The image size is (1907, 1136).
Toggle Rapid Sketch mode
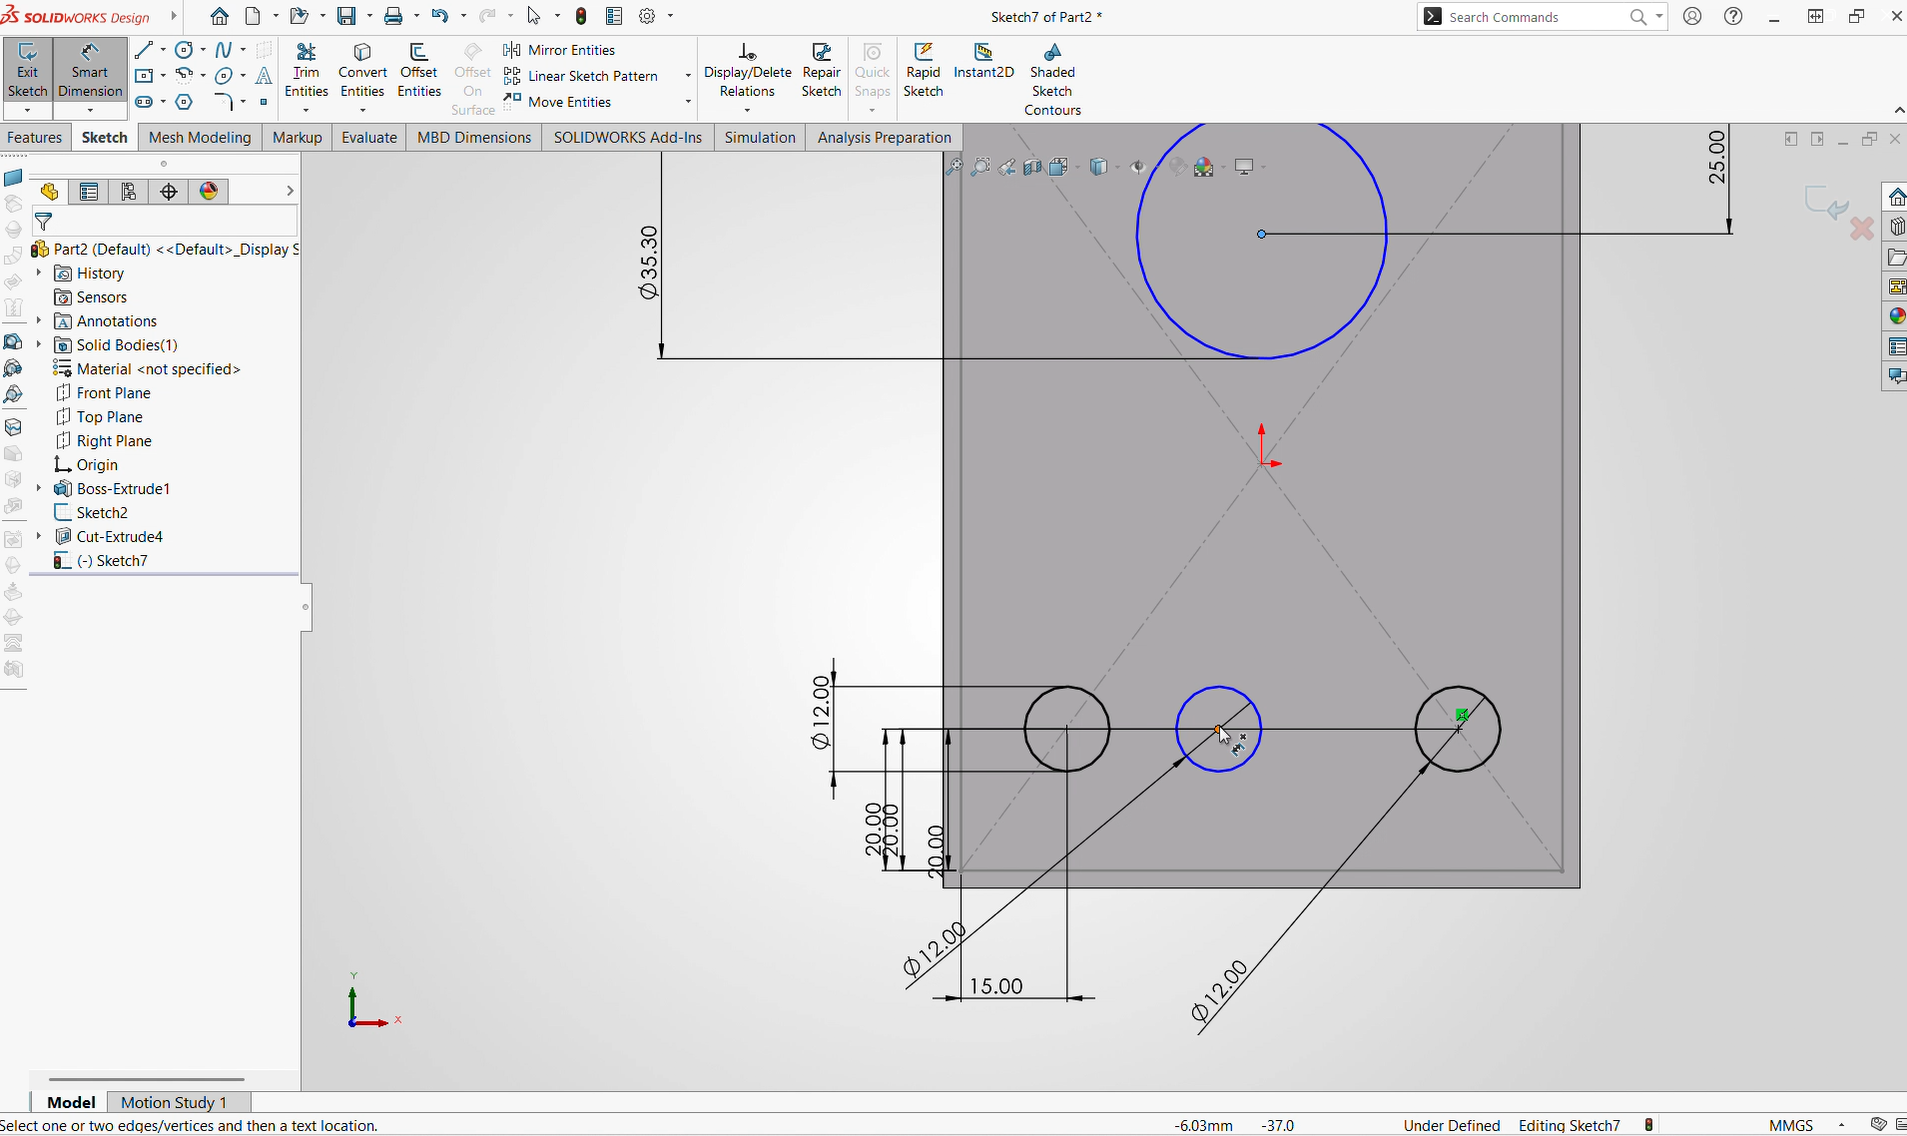923,71
